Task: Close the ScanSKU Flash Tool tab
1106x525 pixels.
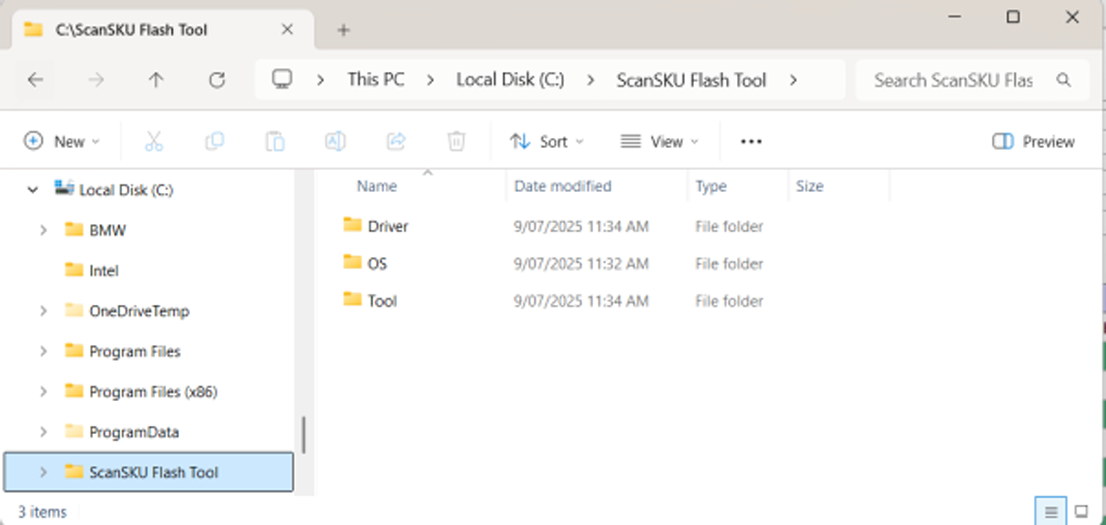Action: (x=287, y=30)
